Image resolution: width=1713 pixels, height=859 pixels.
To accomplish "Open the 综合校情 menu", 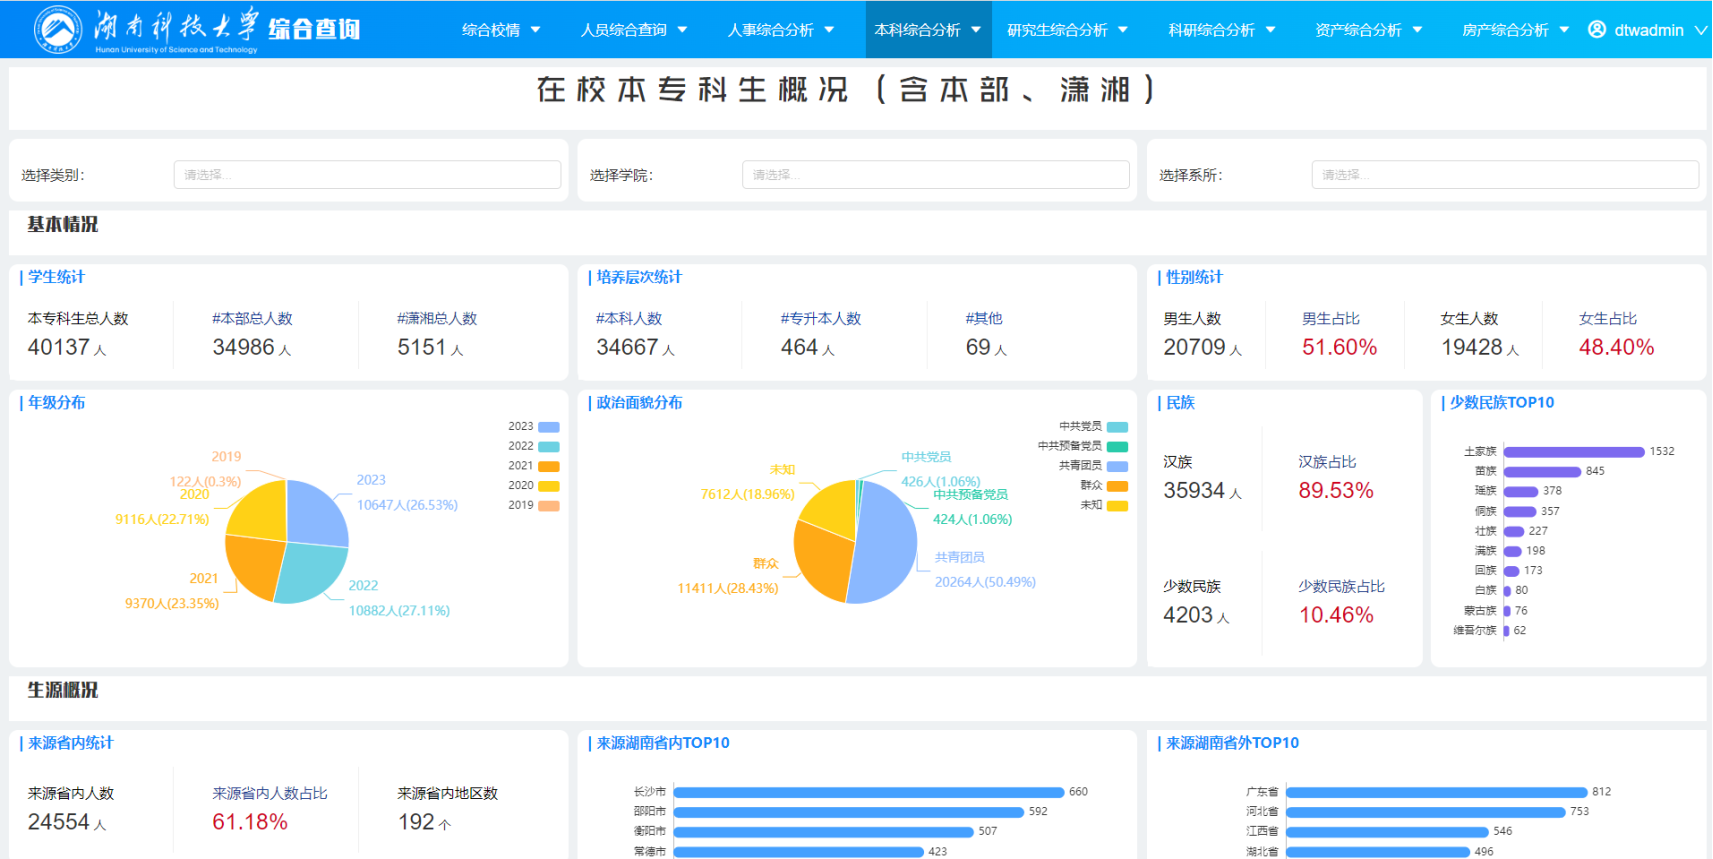I will [501, 30].
